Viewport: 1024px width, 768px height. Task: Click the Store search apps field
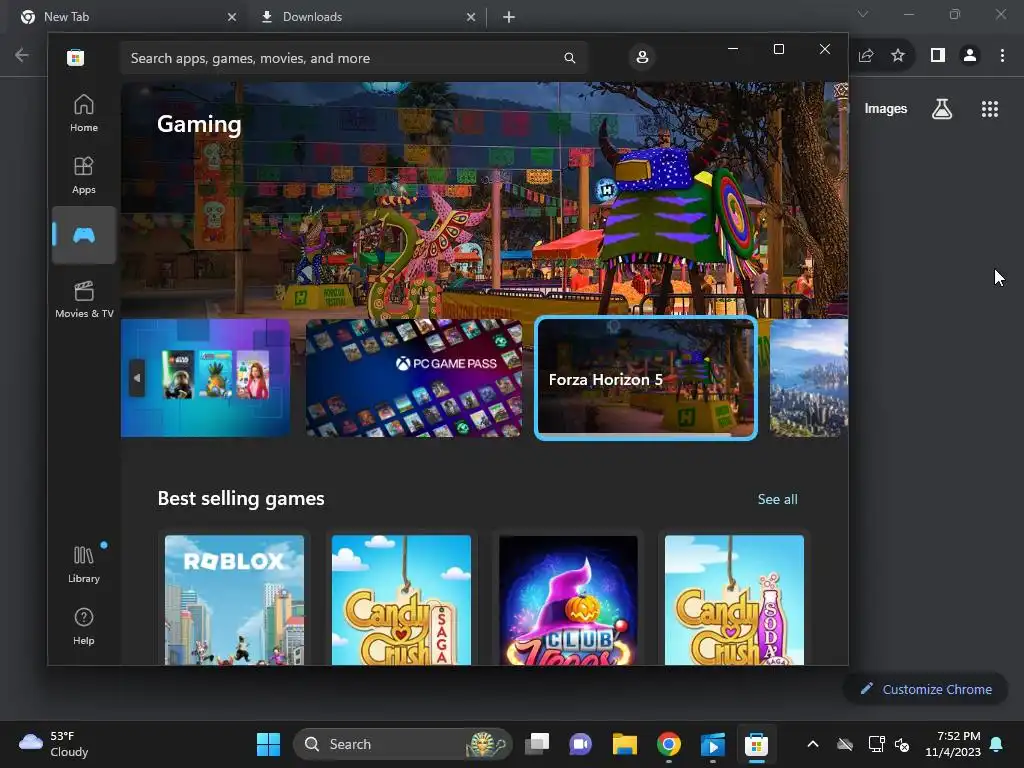click(x=353, y=58)
